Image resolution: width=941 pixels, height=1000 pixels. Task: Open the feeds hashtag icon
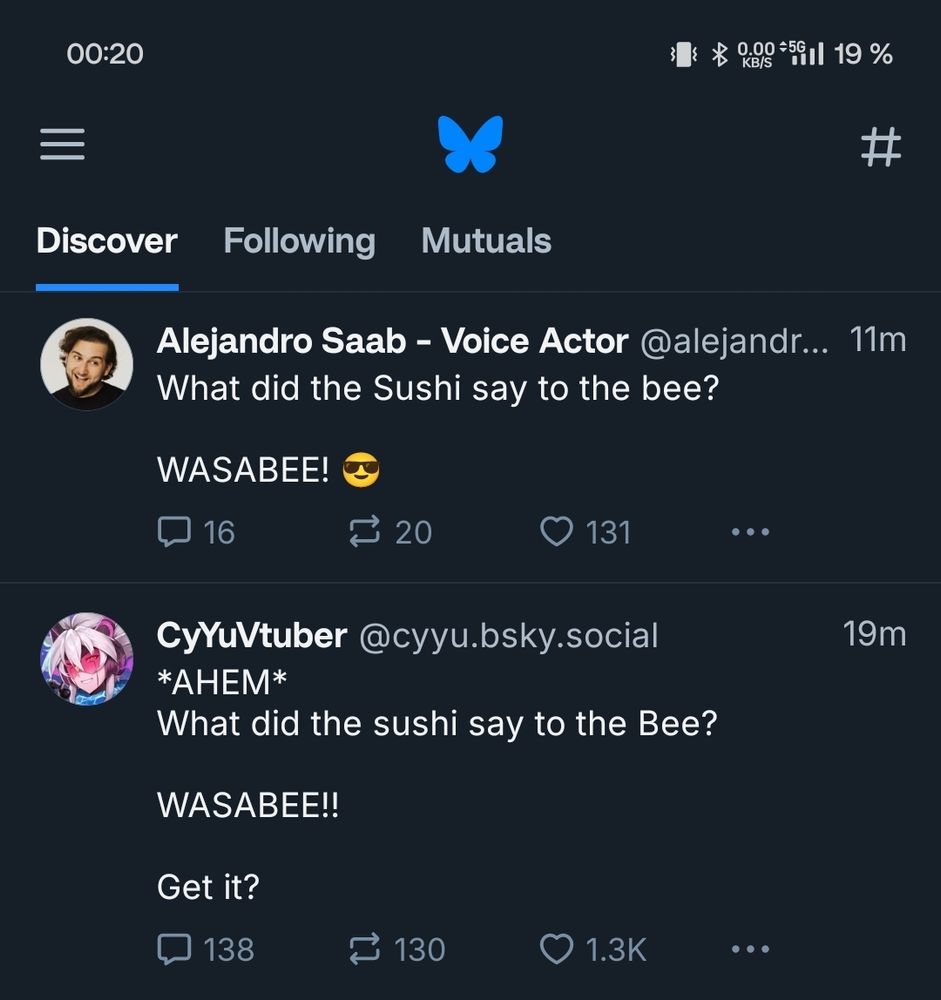tap(880, 148)
